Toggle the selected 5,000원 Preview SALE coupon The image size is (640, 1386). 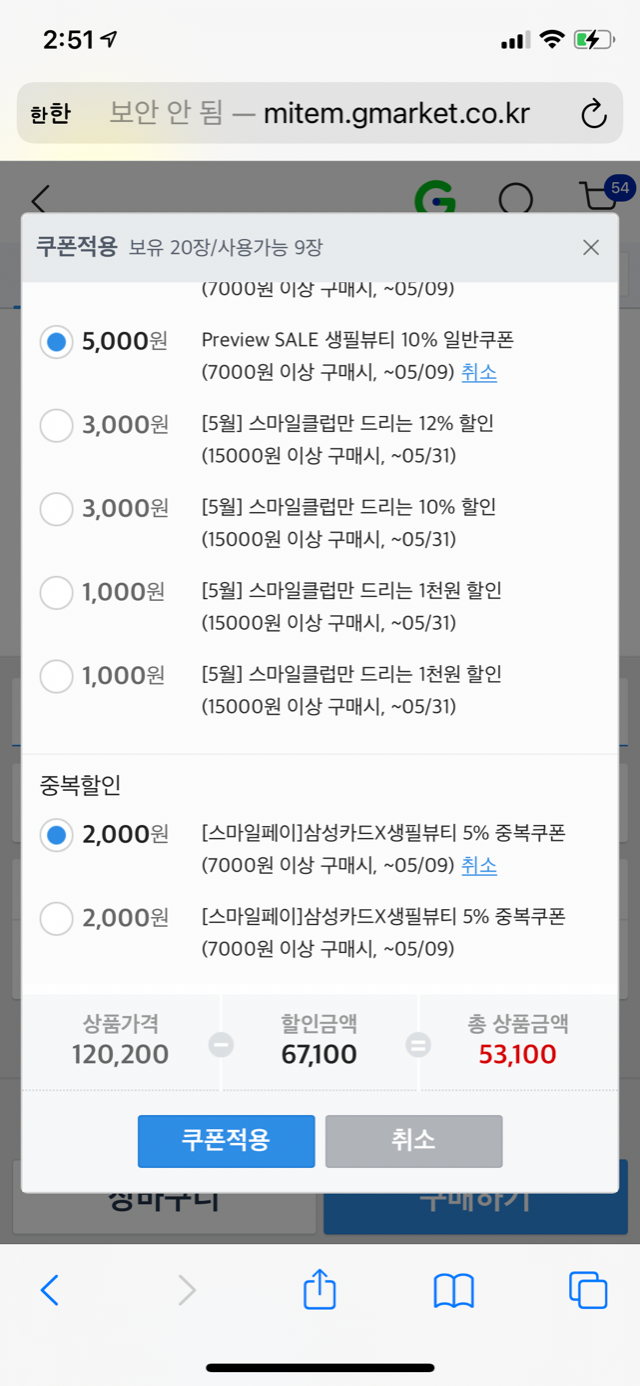click(56, 342)
